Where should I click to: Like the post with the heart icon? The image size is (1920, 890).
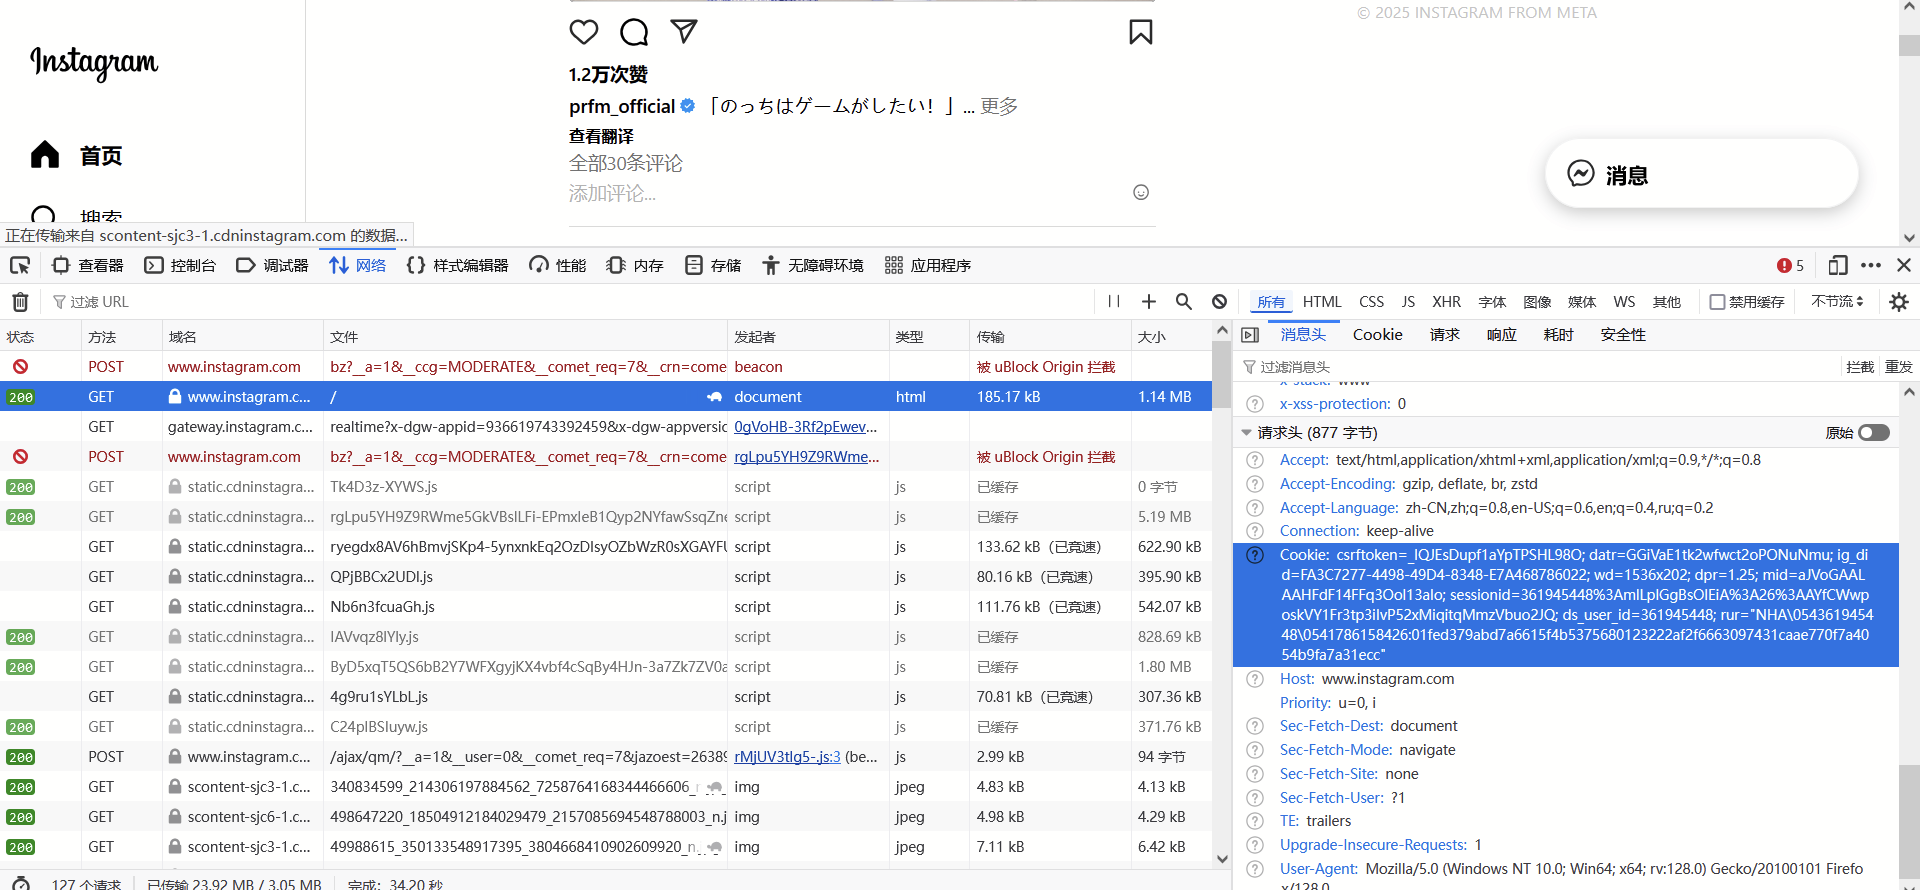pos(584,32)
